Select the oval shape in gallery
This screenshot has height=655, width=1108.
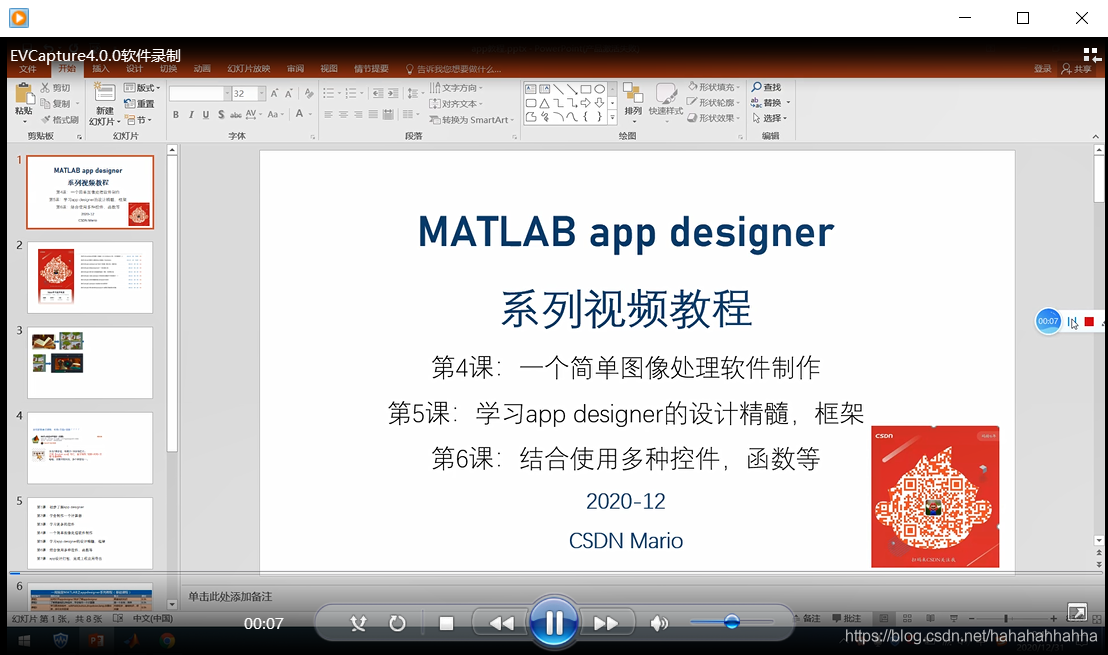point(599,89)
